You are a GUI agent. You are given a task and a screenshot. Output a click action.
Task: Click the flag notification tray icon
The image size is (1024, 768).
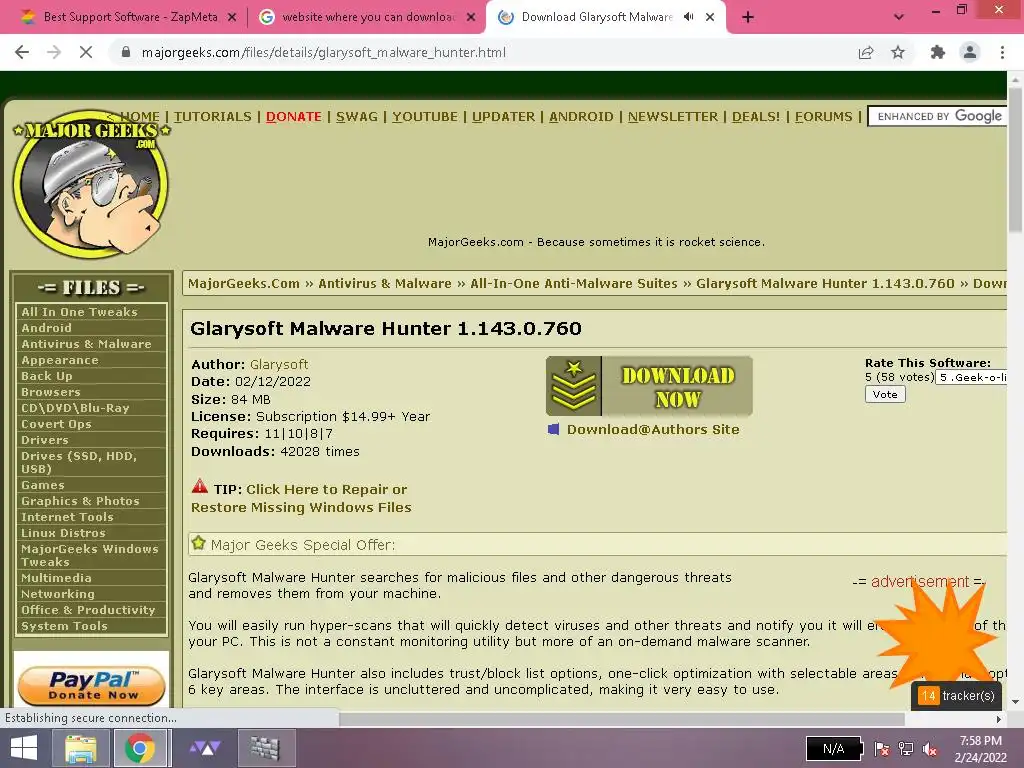click(x=882, y=749)
